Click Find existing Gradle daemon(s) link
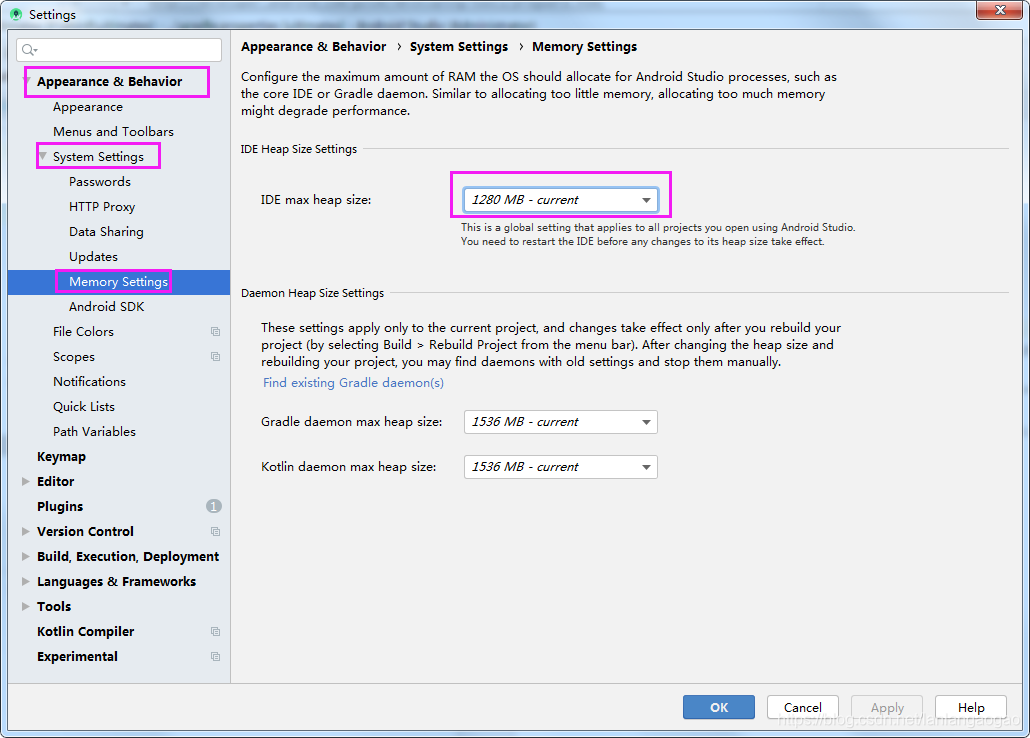Viewport: 1030px width, 738px height. (x=353, y=382)
